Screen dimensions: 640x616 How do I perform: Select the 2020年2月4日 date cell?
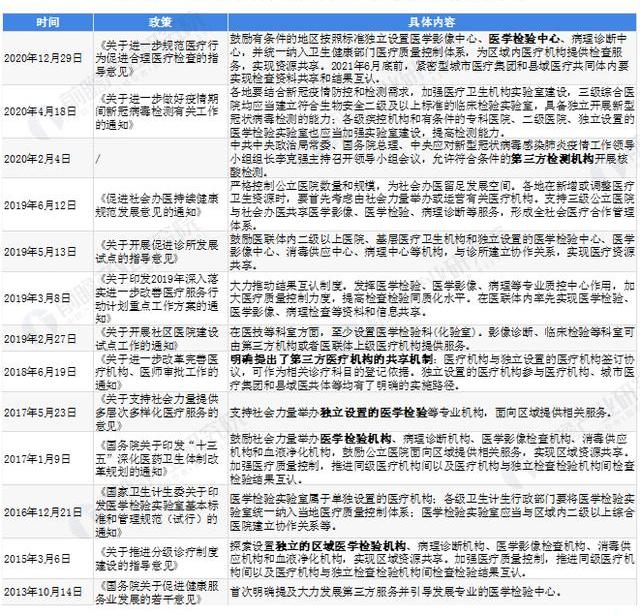47,159
